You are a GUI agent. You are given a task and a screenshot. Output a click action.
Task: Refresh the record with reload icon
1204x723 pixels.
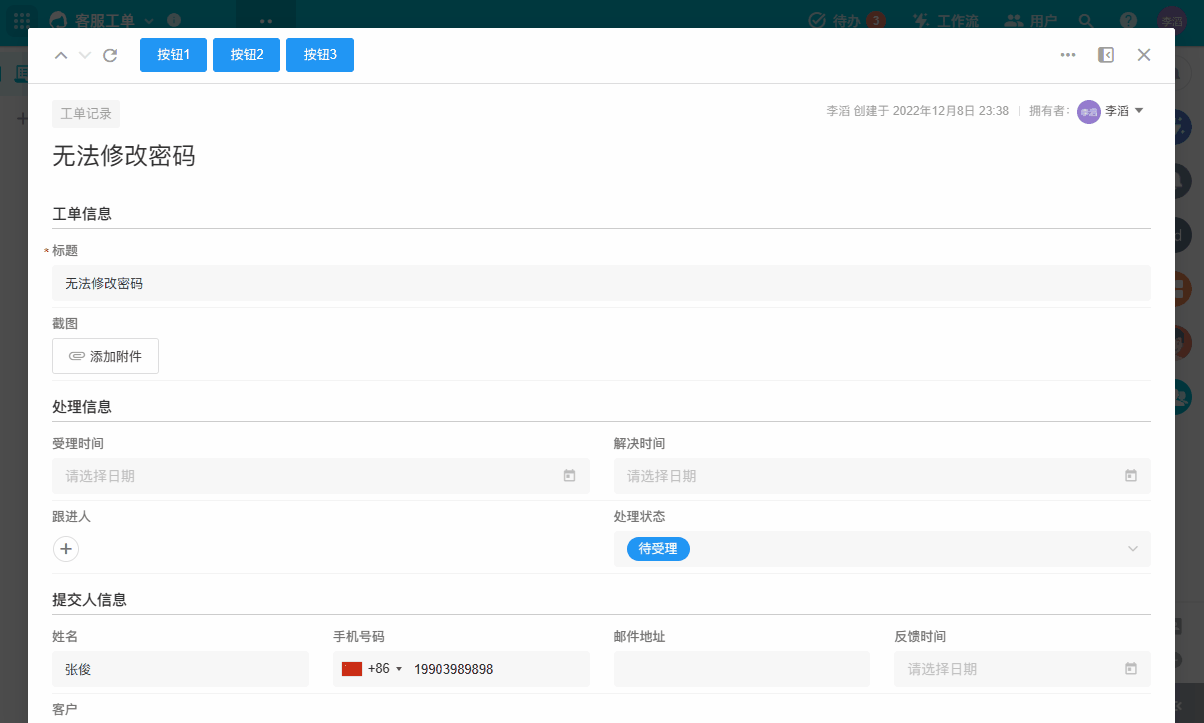click(x=111, y=55)
